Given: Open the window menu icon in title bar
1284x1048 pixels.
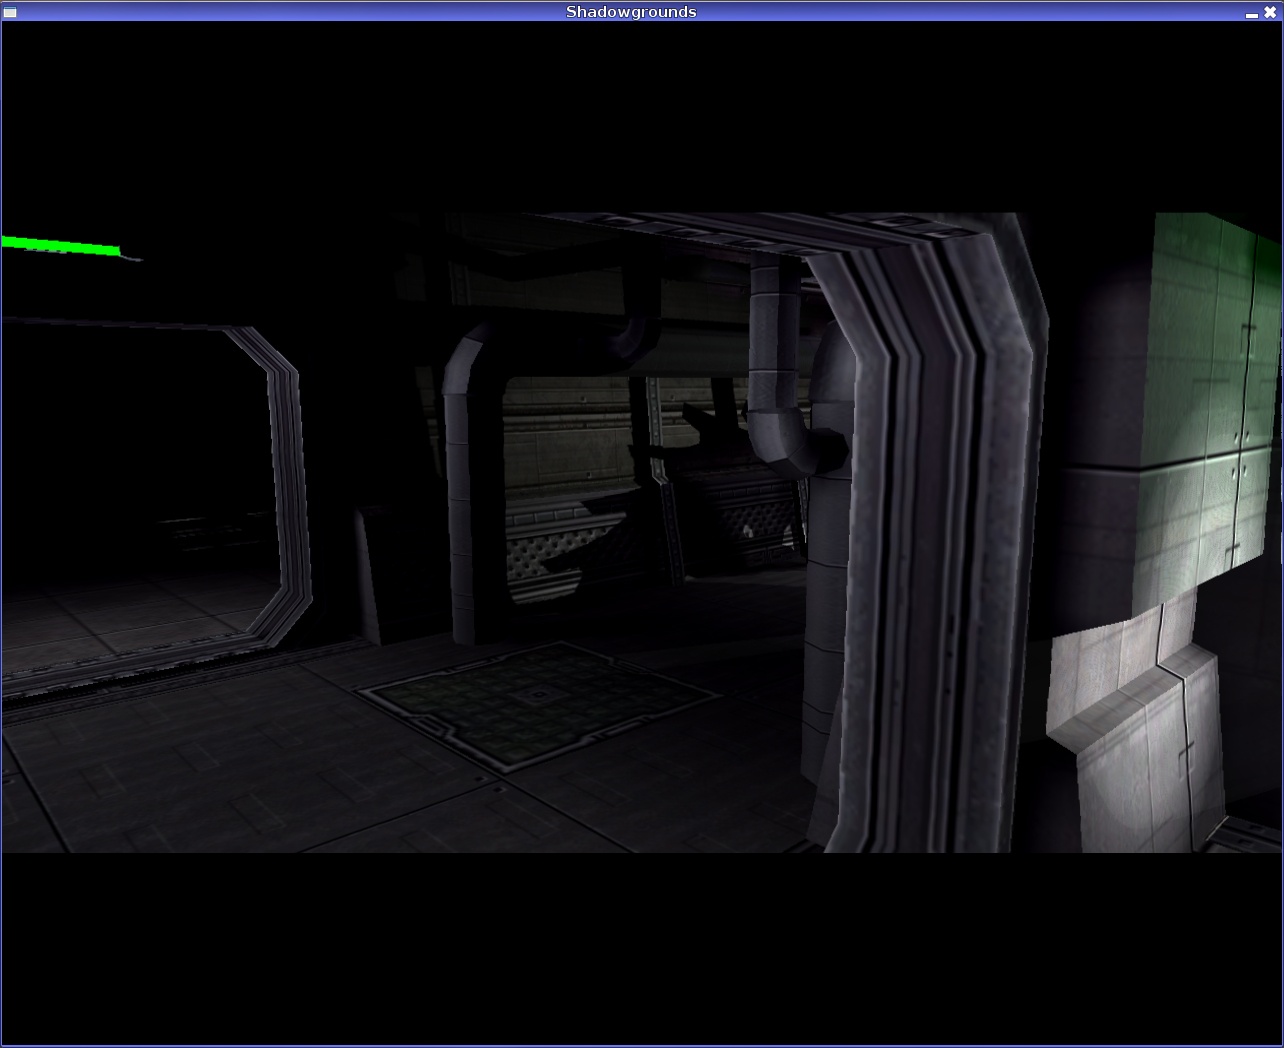Looking at the screenshot, I should (10, 12).
